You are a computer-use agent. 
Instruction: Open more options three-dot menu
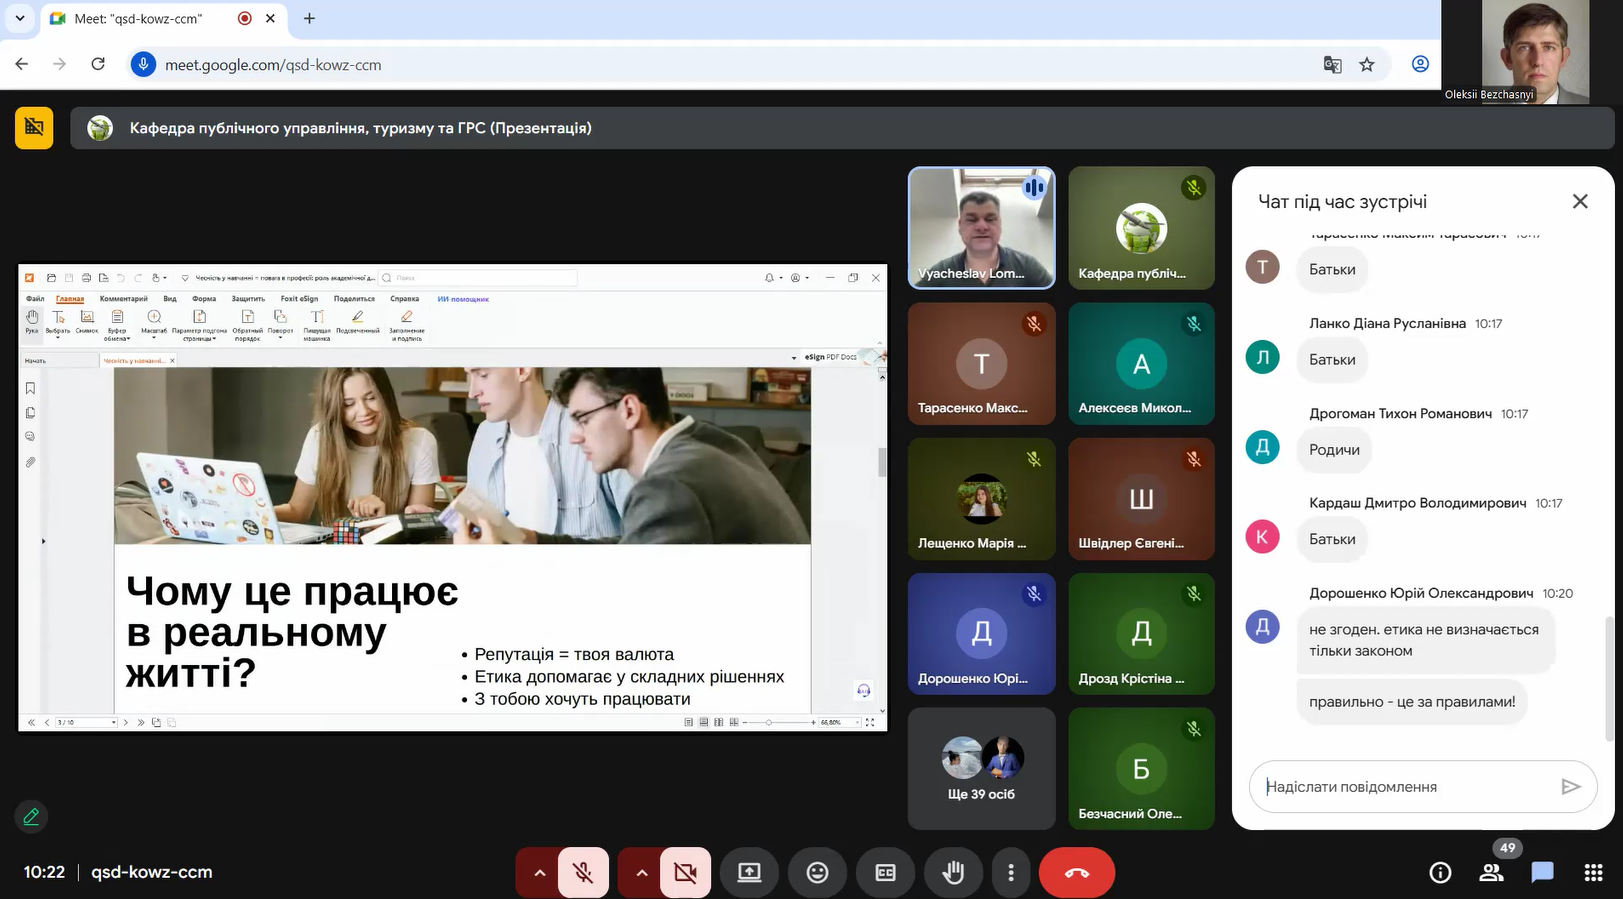(x=1011, y=873)
